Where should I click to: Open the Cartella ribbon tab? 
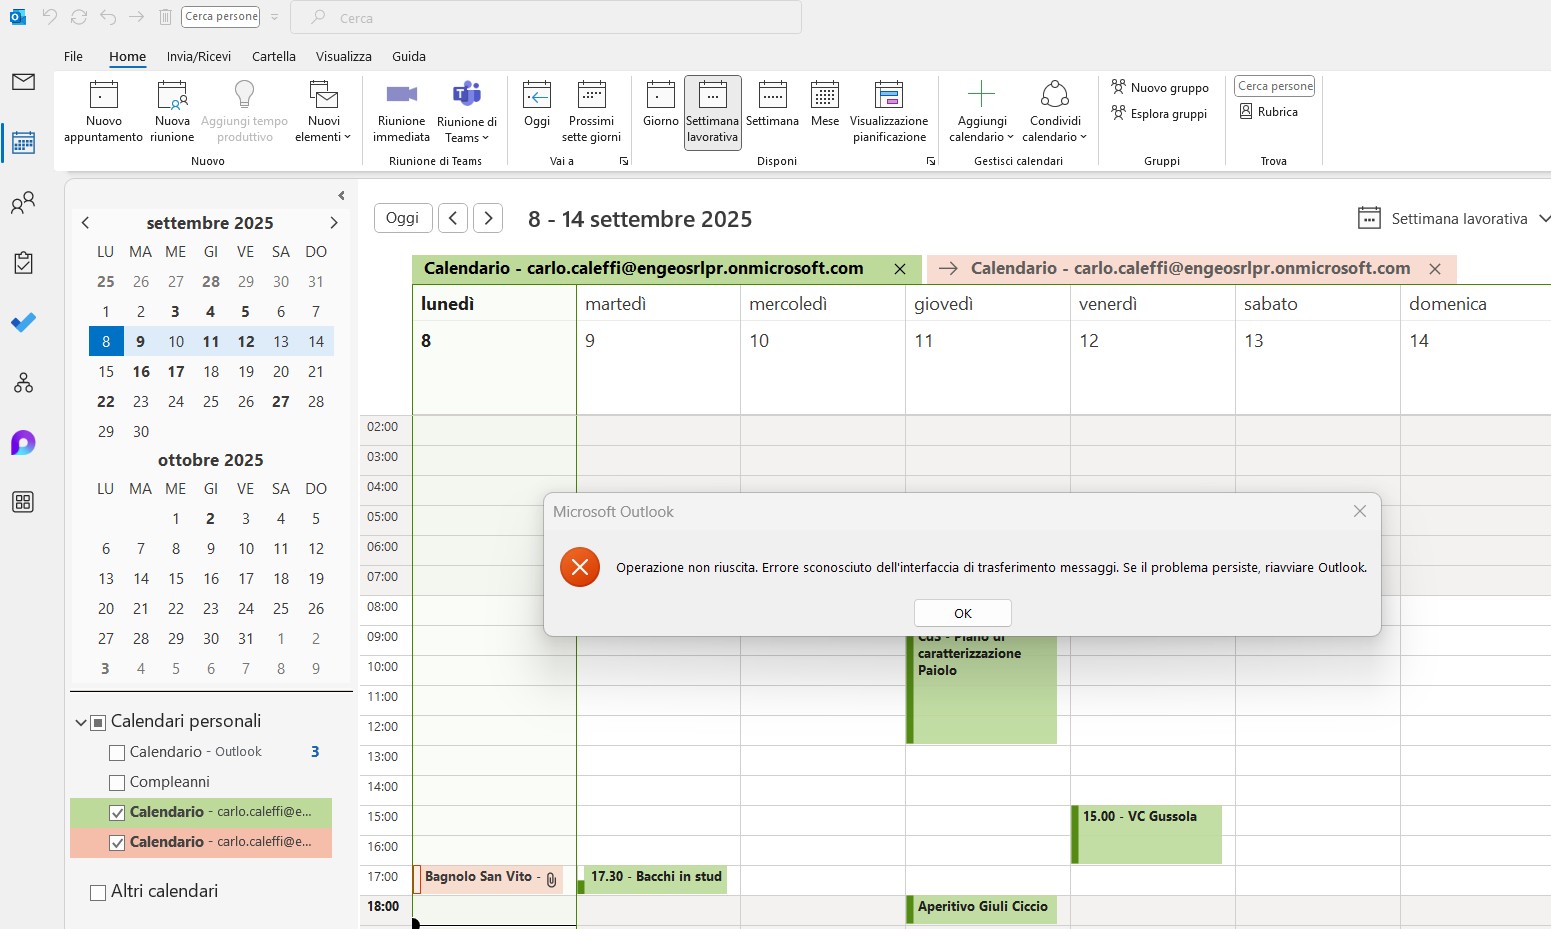tap(274, 57)
